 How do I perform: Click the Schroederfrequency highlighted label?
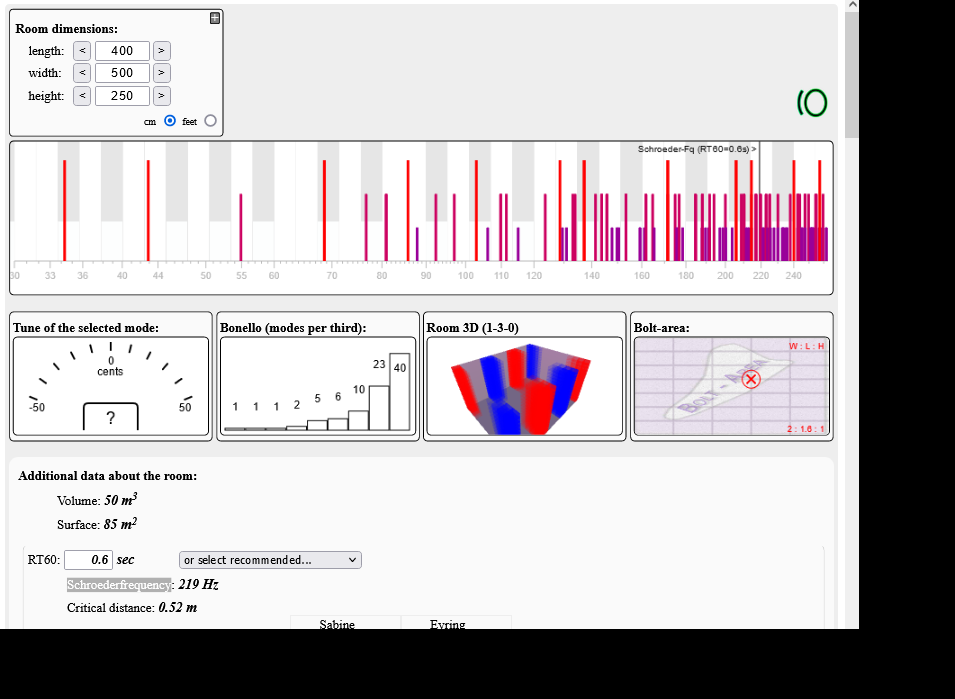[x=119, y=585]
